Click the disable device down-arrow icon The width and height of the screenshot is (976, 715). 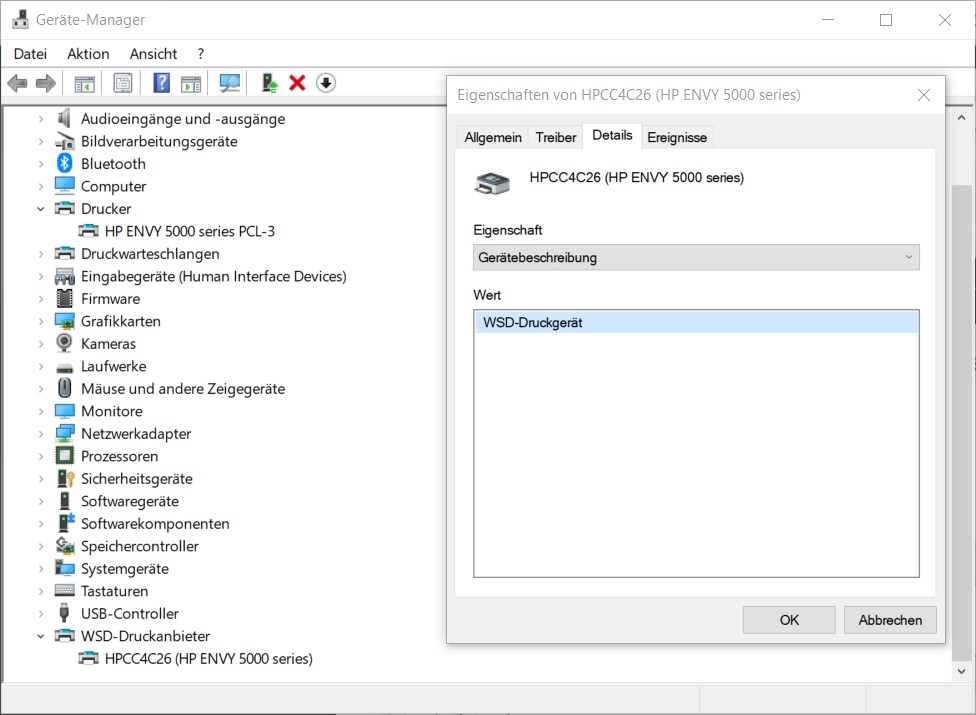pos(326,83)
